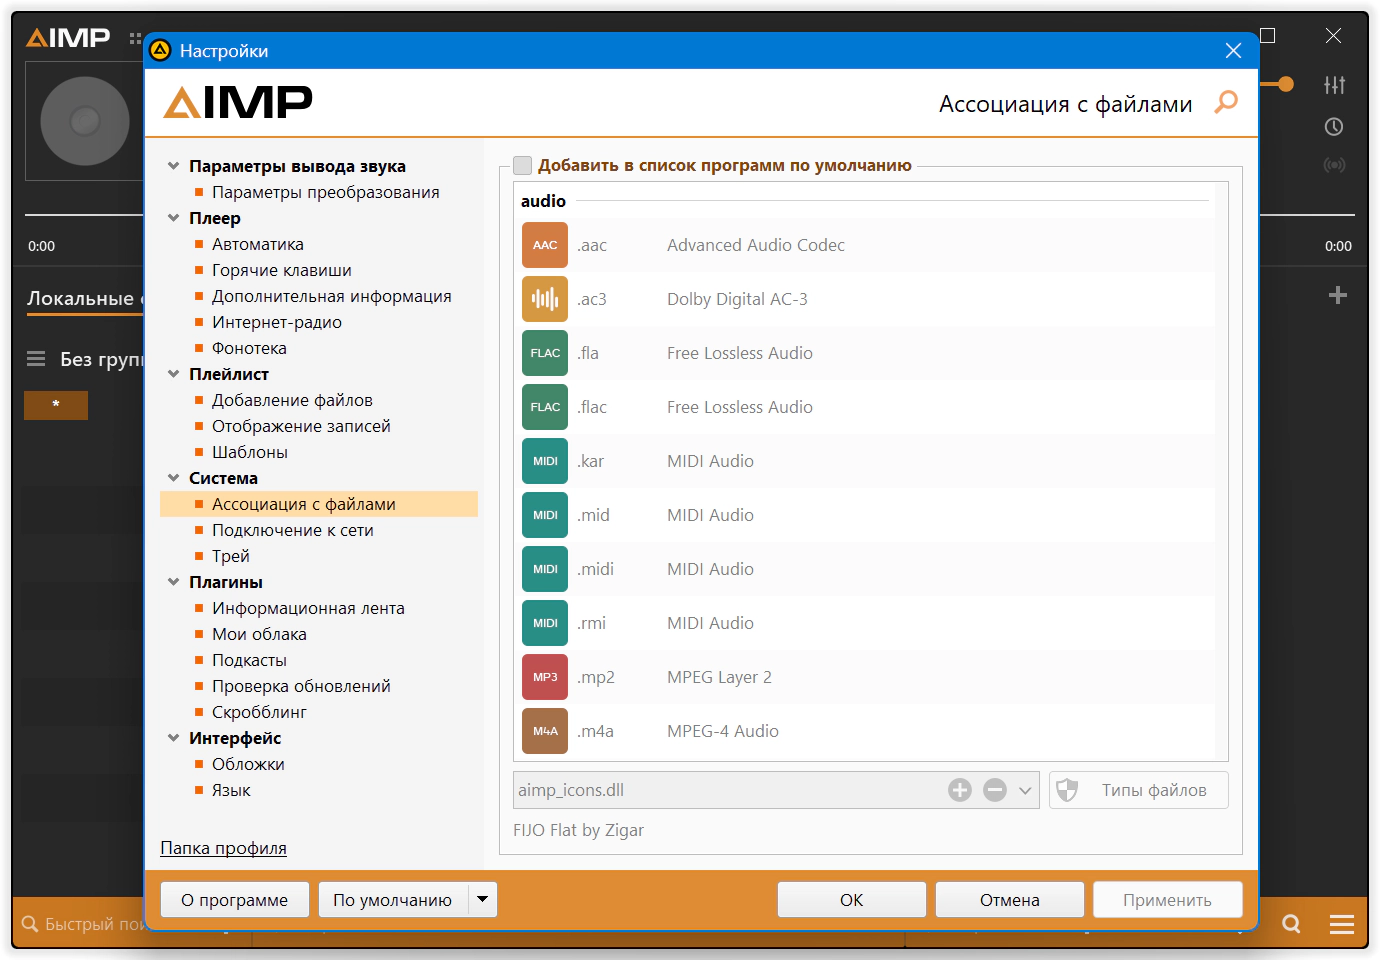
Task: Open Отображение записей settings page
Action: click(301, 426)
